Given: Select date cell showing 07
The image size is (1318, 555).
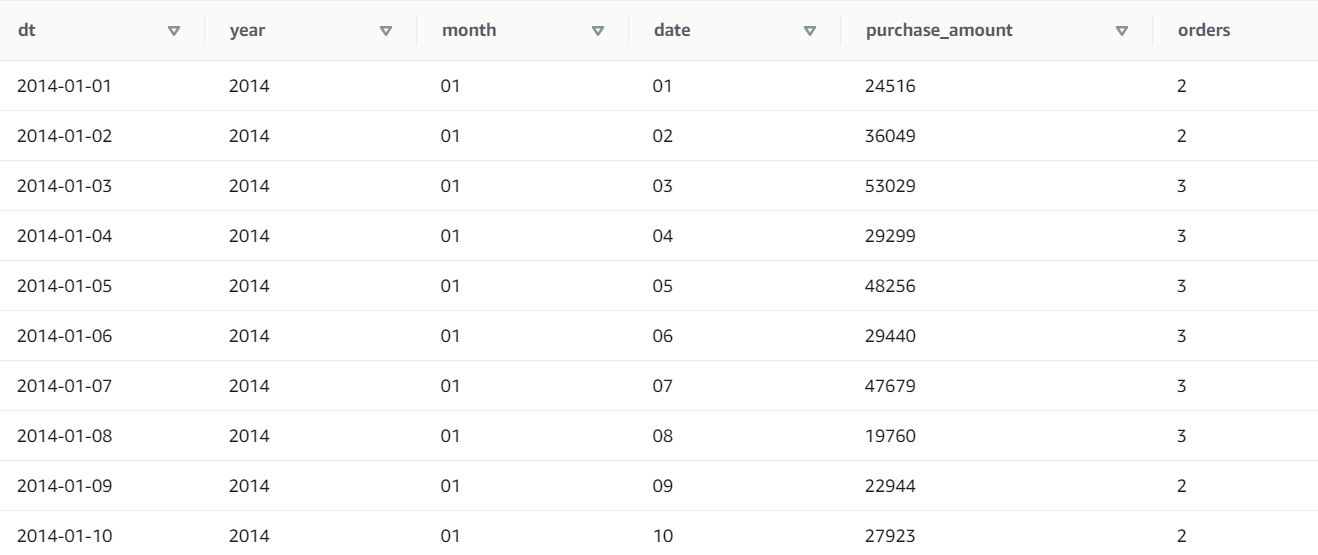Looking at the screenshot, I should click(661, 386).
